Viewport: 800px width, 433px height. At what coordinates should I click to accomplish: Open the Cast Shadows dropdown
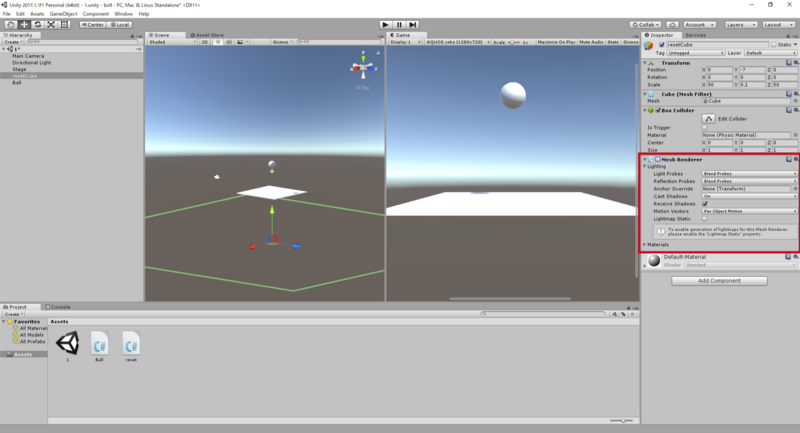pos(749,196)
